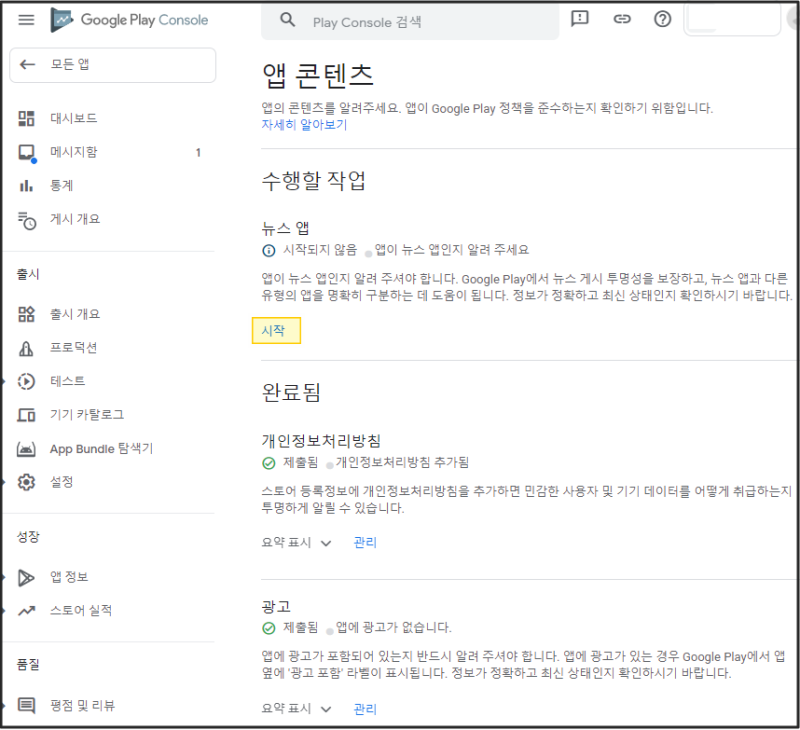Viewport: 800px width, 730px height.
Task: Click the 모든 앱 back button
Action: pos(113,65)
